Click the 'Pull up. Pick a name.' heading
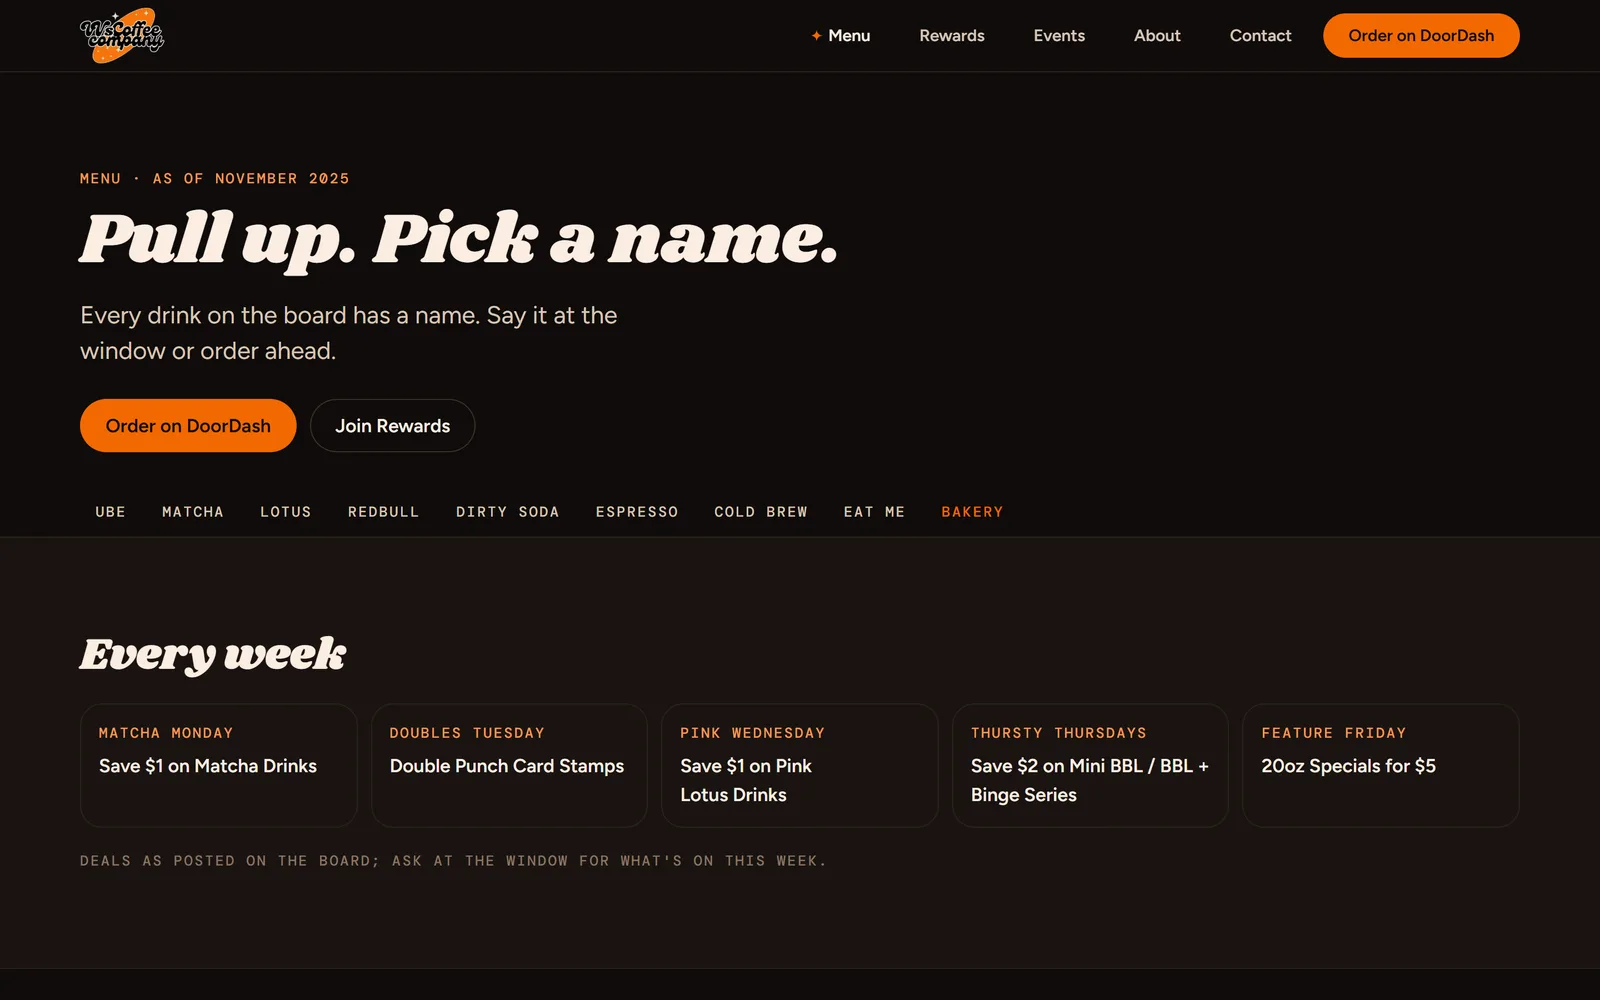Screen dimensions: 1600x1000 click(x=459, y=240)
